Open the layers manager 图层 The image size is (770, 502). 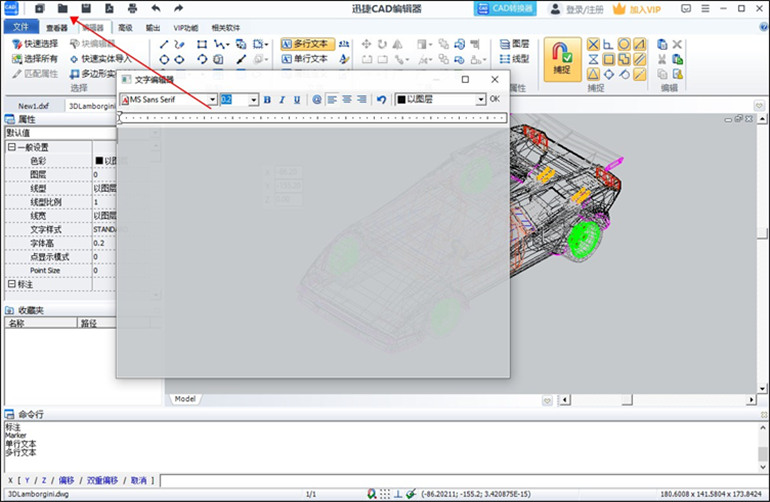click(514, 44)
